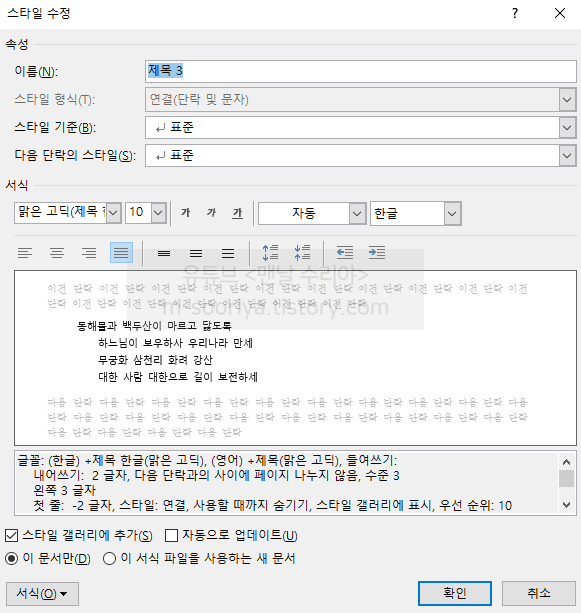This screenshot has width=581, height=613.
Task: Click the preview line 동해물과 백두산이 마르고 닳도록
Action: 154,326
